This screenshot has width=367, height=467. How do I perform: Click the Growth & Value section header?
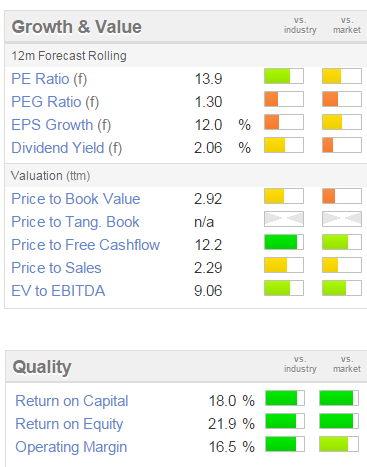pyautogui.click(x=77, y=27)
